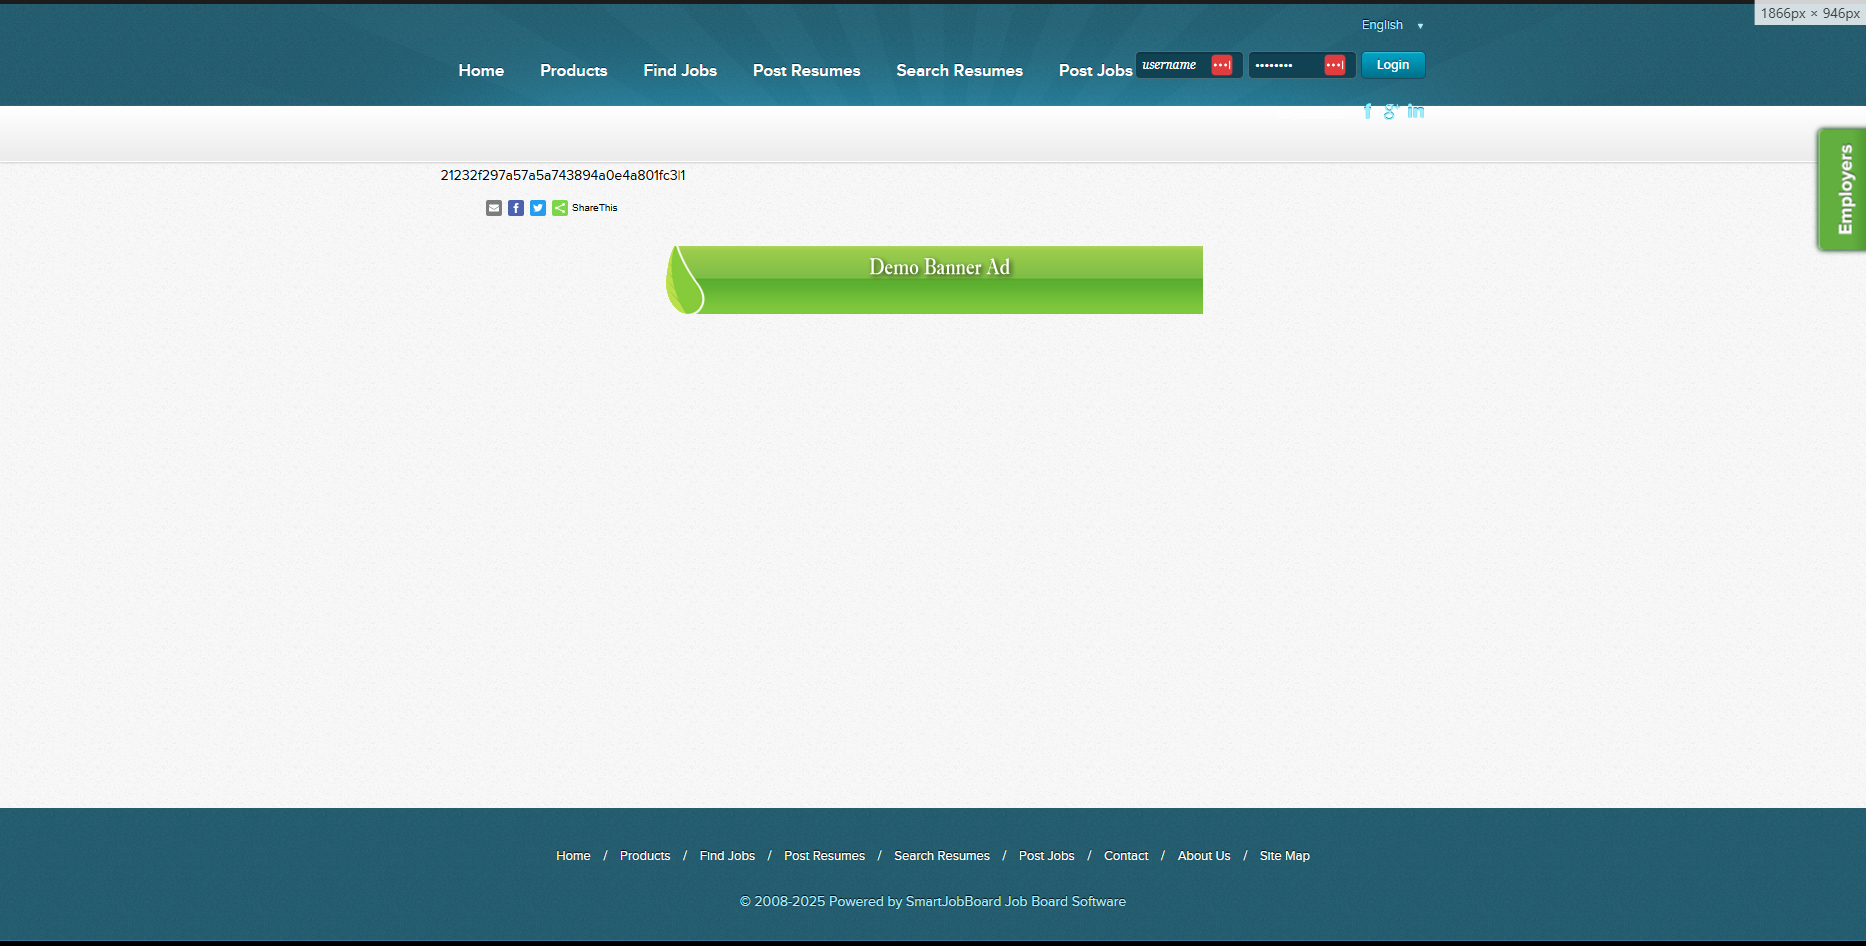This screenshot has height=946, width=1866.
Task: Share the page using the Facebook share icon
Action: click(x=516, y=208)
